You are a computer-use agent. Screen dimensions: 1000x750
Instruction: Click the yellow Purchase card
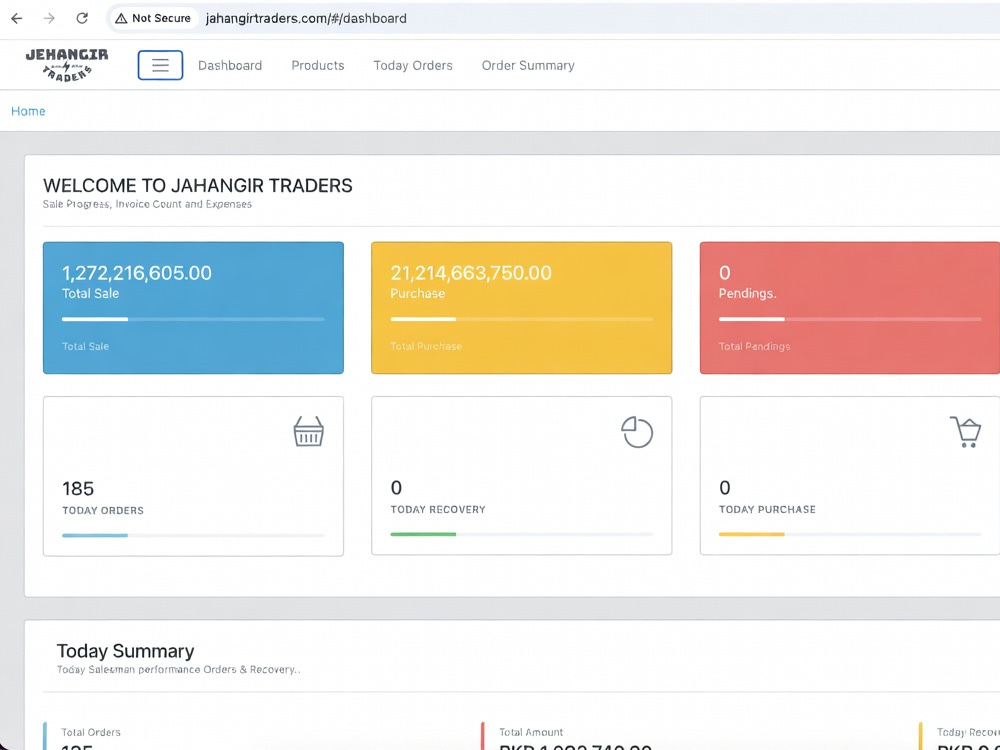(x=522, y=307)
